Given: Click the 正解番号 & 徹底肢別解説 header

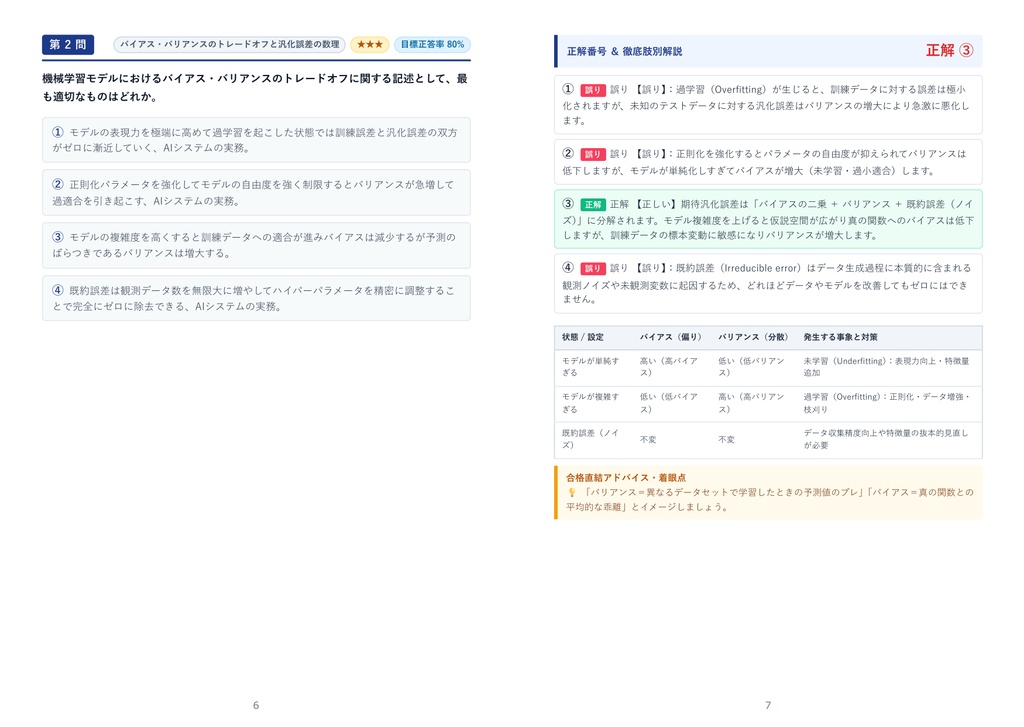Looking at the screenshot, I should 624,51.
